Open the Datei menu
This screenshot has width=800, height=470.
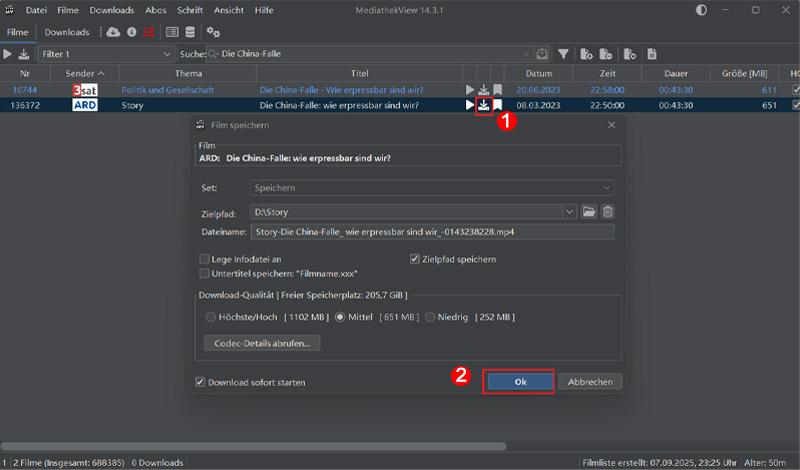click(36, 10)
